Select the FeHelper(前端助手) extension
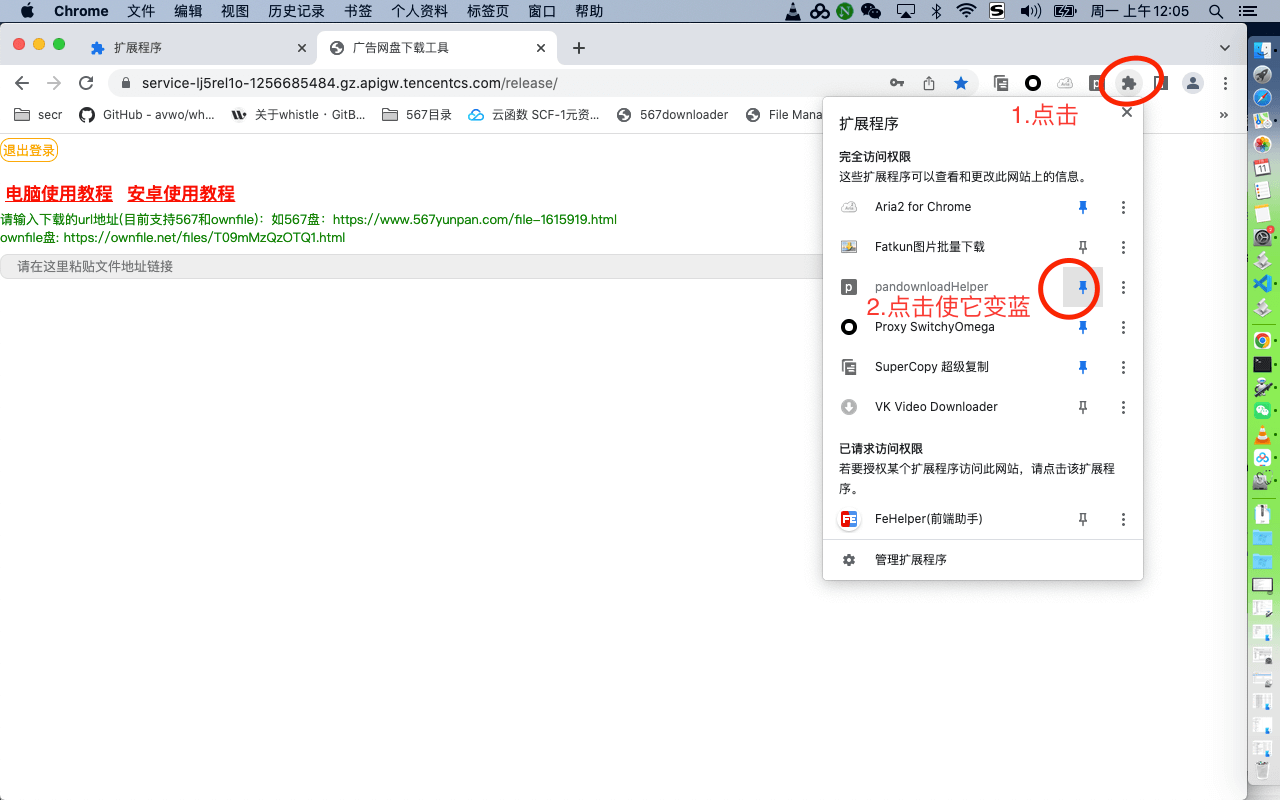The width and height of the screenshot is (1280, 800). point(943,519)
